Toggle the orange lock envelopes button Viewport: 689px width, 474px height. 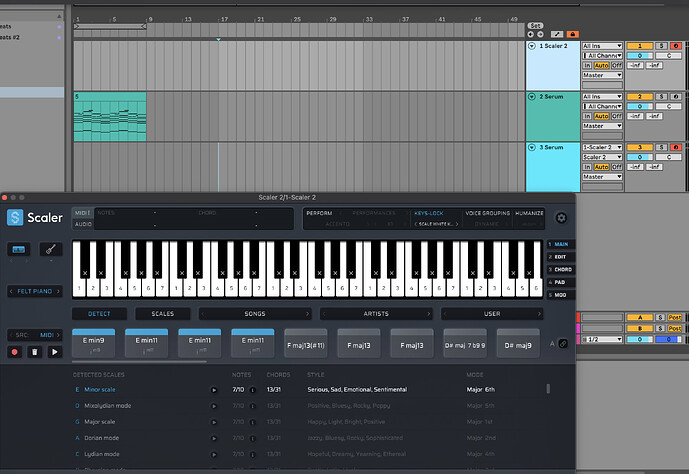coord(573,34)
